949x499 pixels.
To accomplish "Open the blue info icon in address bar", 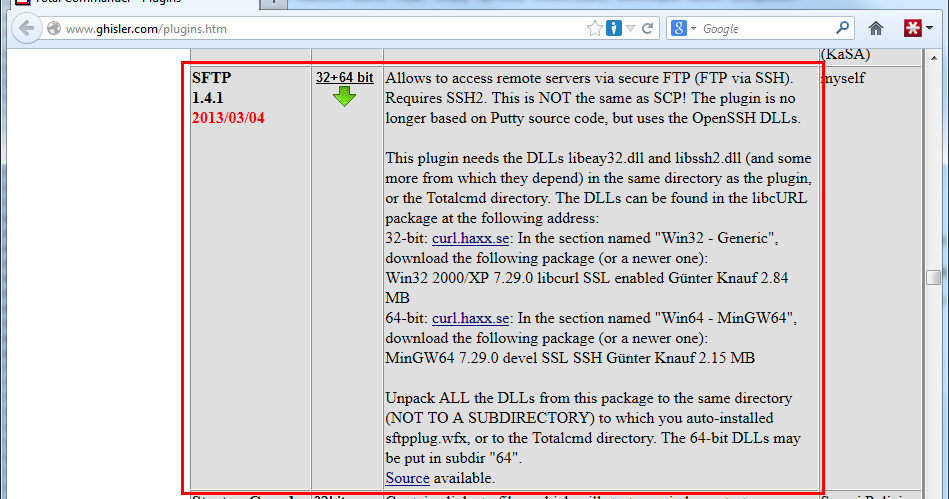I will (x=614, y=28).
